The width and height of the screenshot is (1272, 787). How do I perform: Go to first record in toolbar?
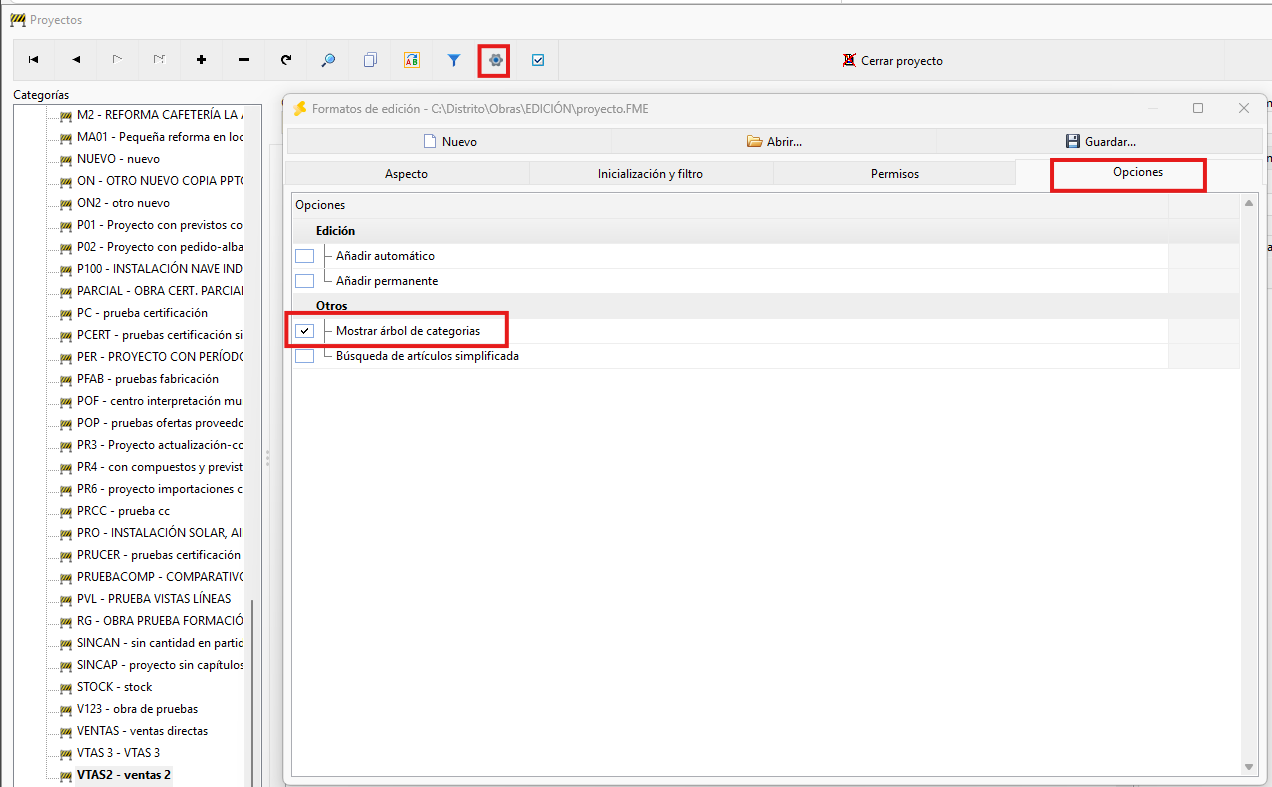coord(33,60)
